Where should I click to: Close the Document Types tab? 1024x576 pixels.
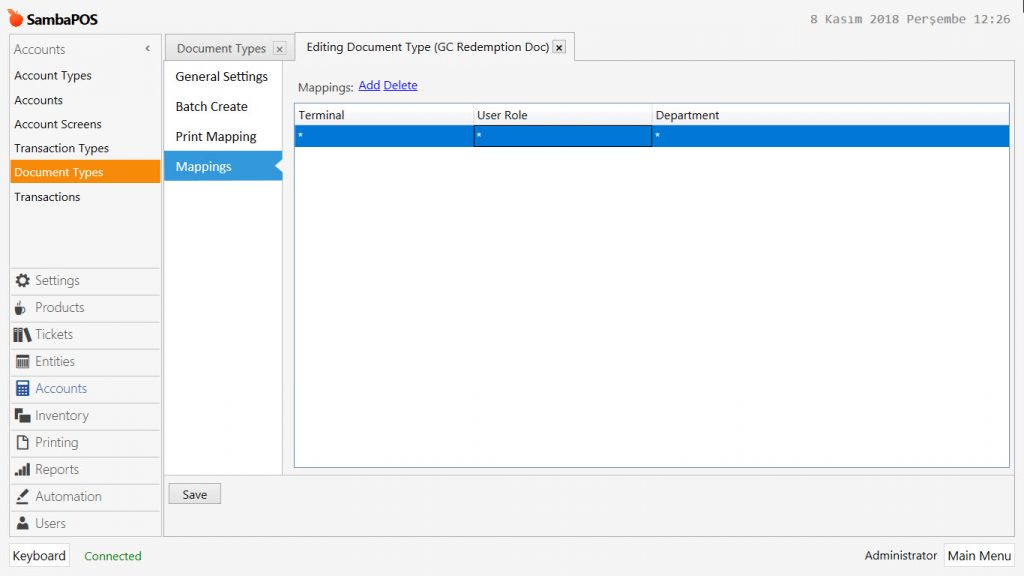279,49
